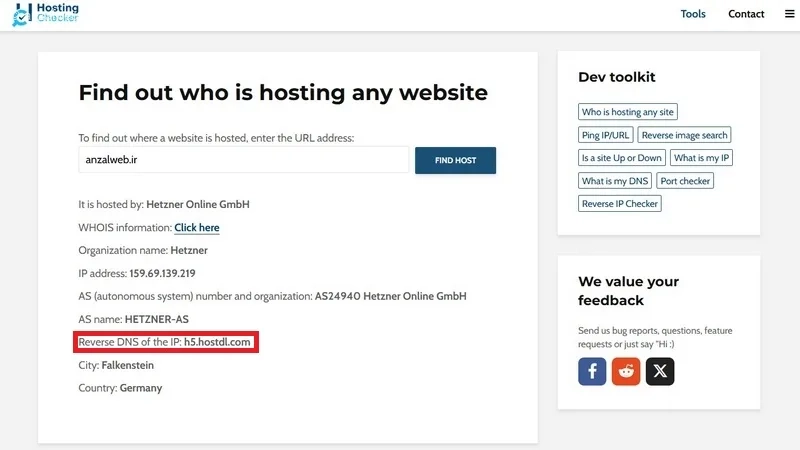
Task: Click the FIND HOST button
Action: click(x=455, y=160)
